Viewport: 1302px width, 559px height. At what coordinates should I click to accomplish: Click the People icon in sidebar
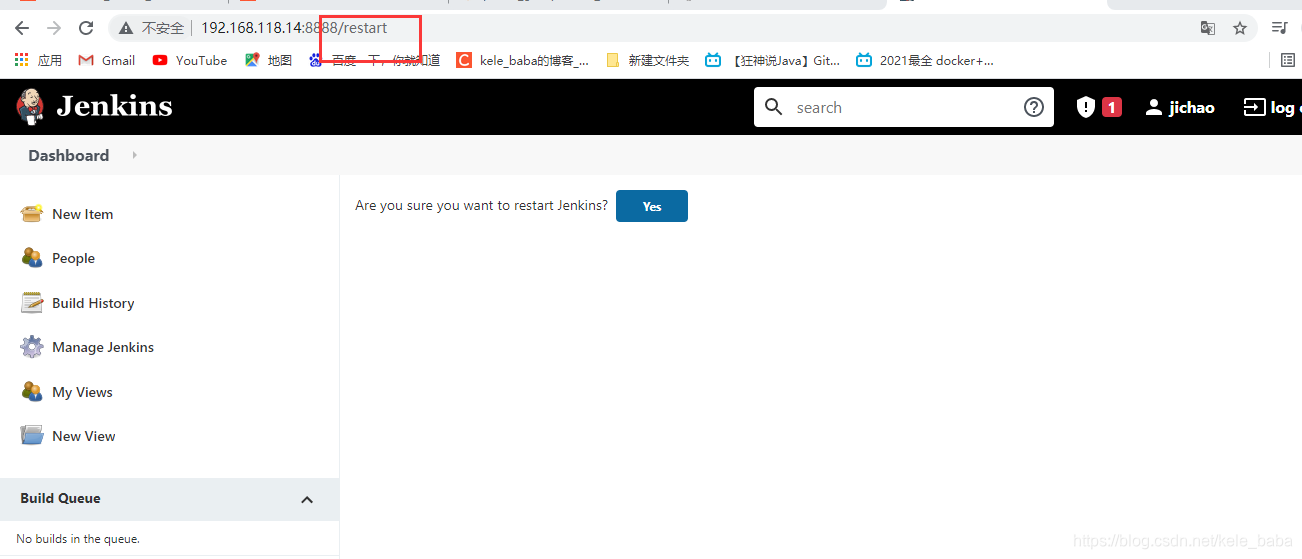click(x=32, y=257)
